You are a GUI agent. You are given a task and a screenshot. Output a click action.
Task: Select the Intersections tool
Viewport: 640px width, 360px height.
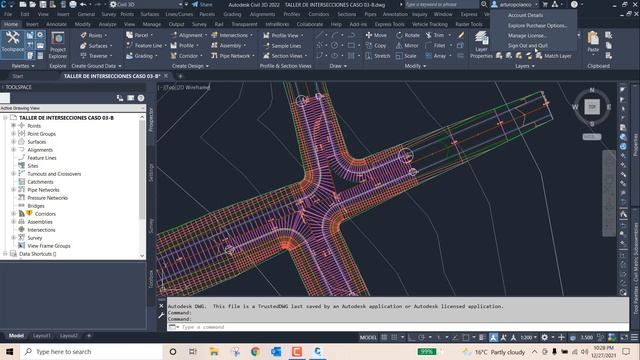pos(232,36)
